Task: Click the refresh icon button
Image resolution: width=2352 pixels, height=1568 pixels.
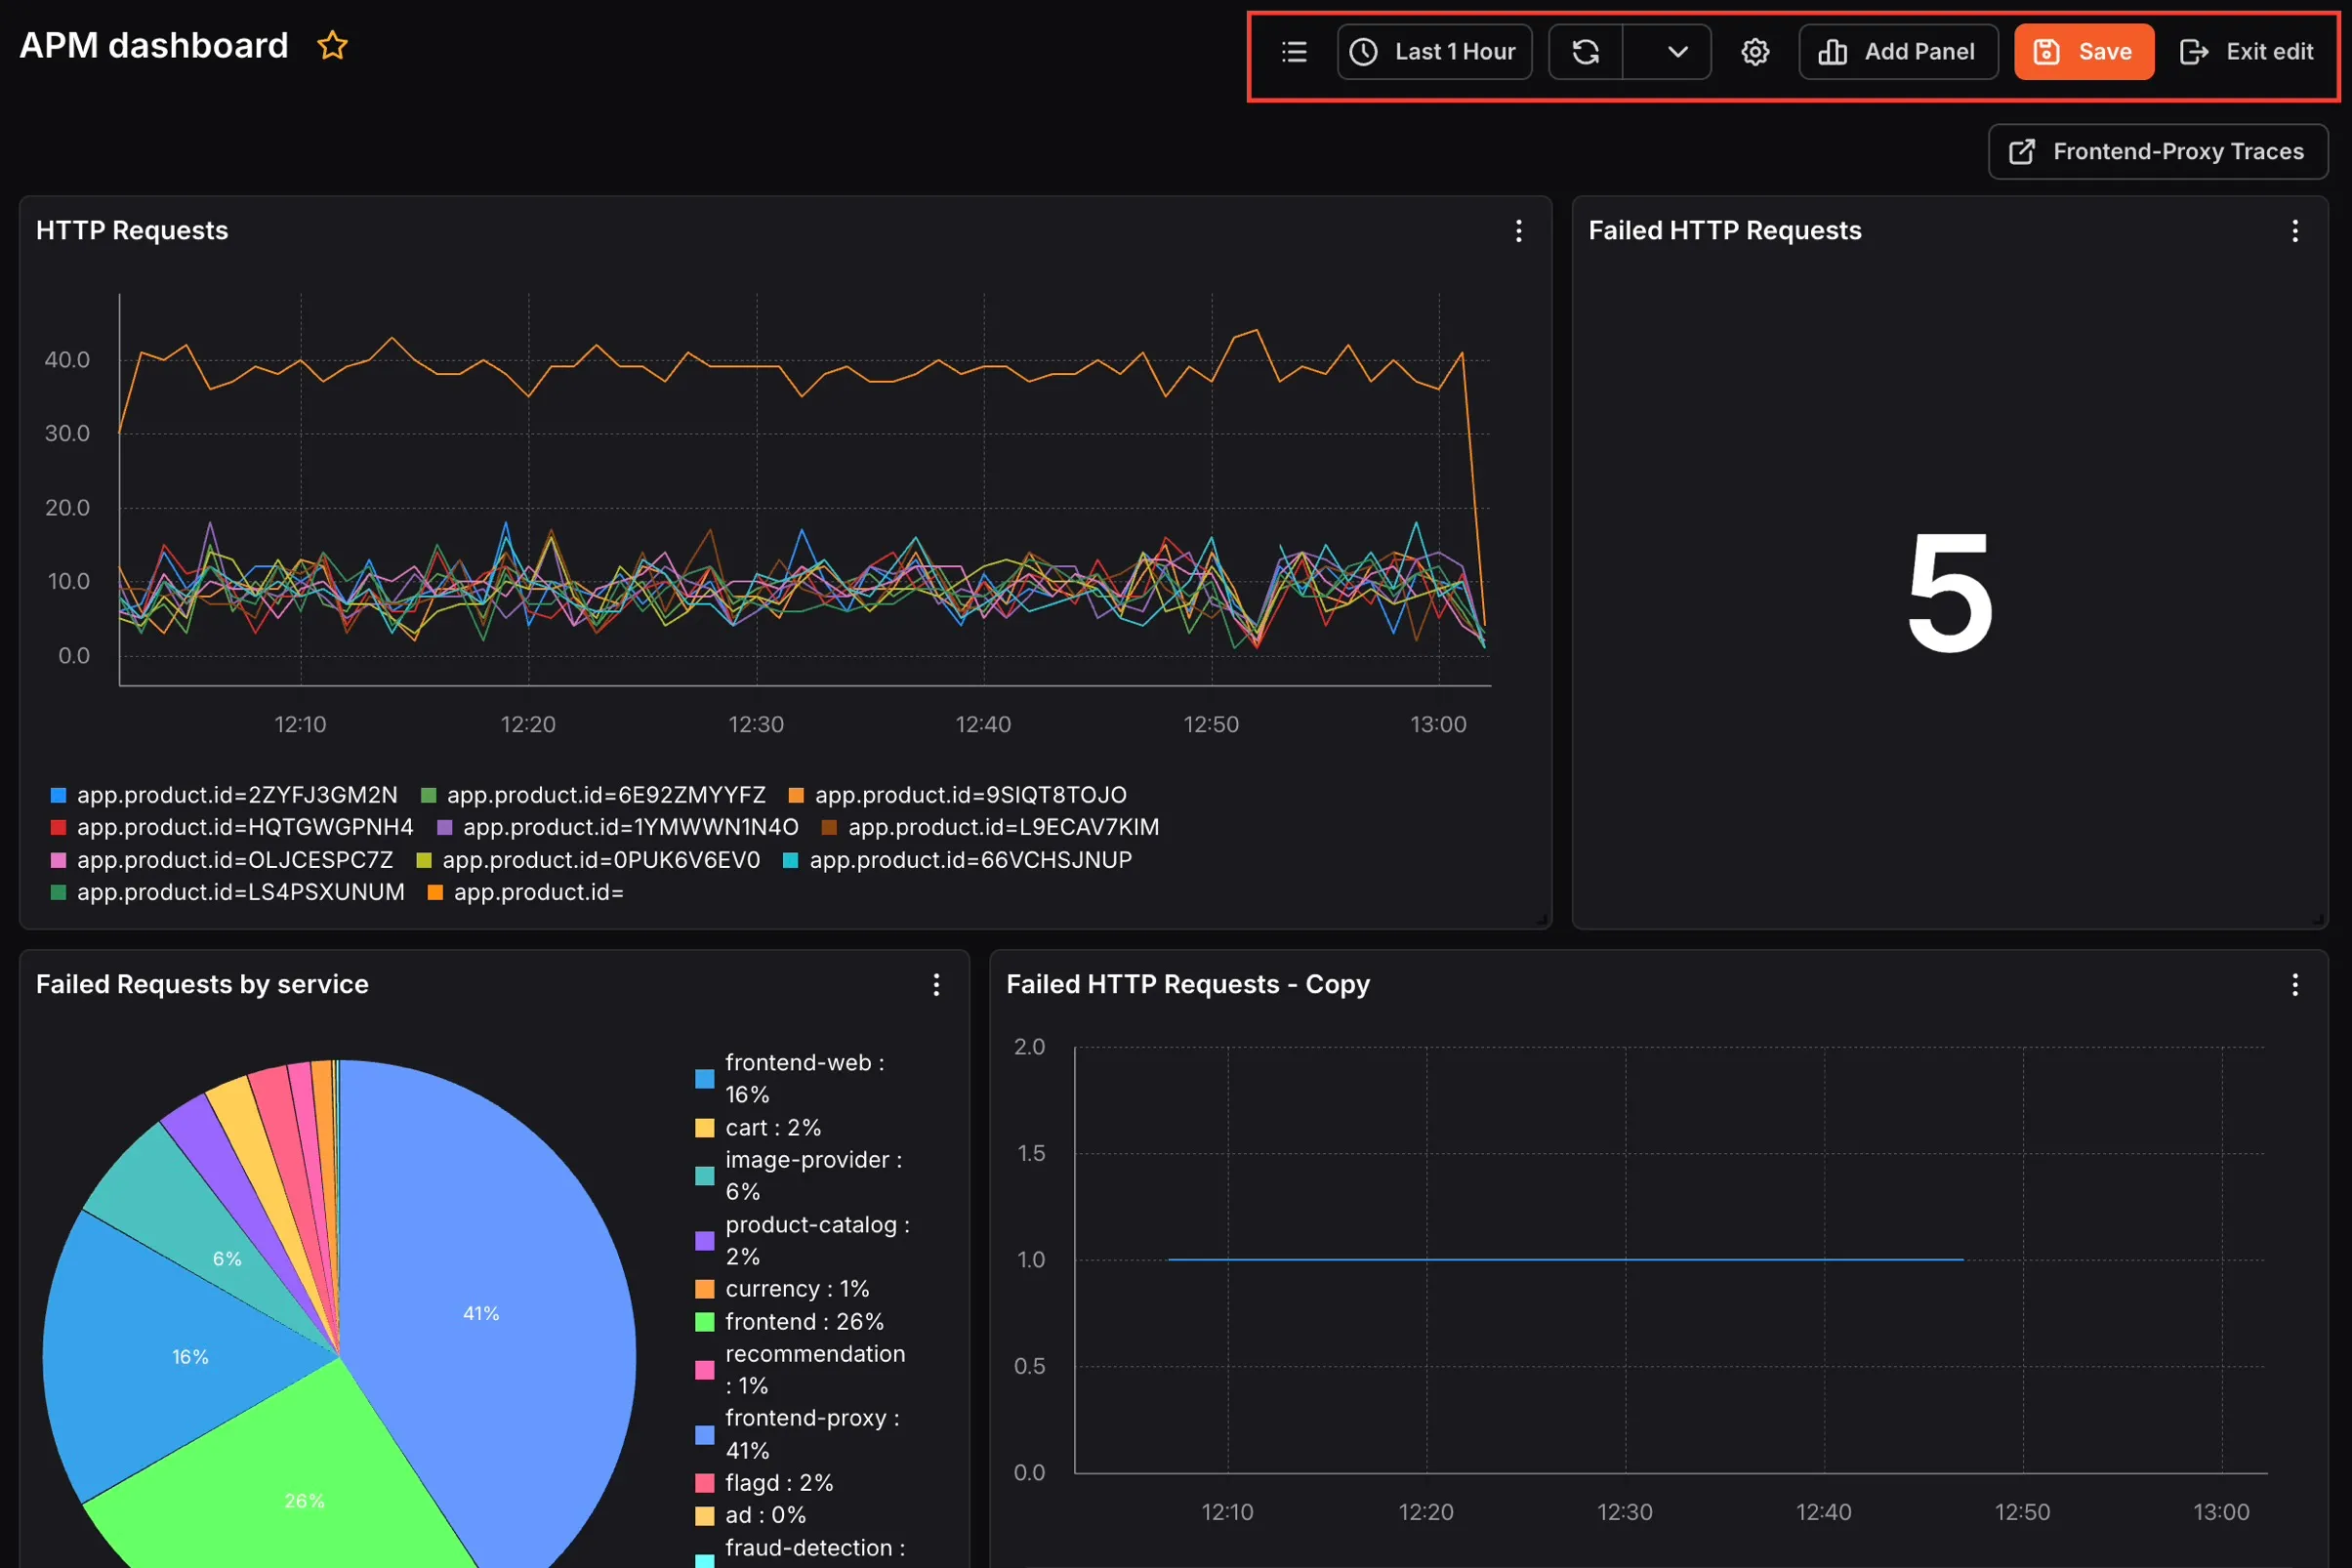Action: tap(1585, 52)
